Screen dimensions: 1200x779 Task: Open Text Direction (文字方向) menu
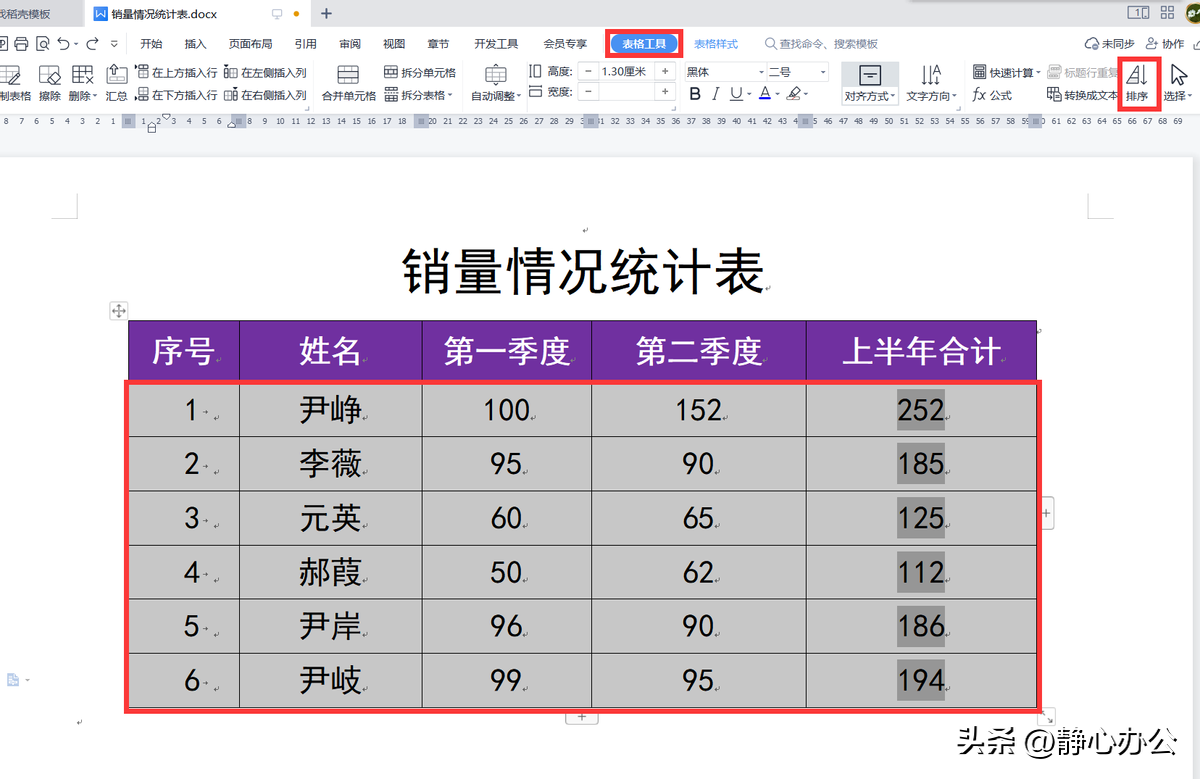931,83
